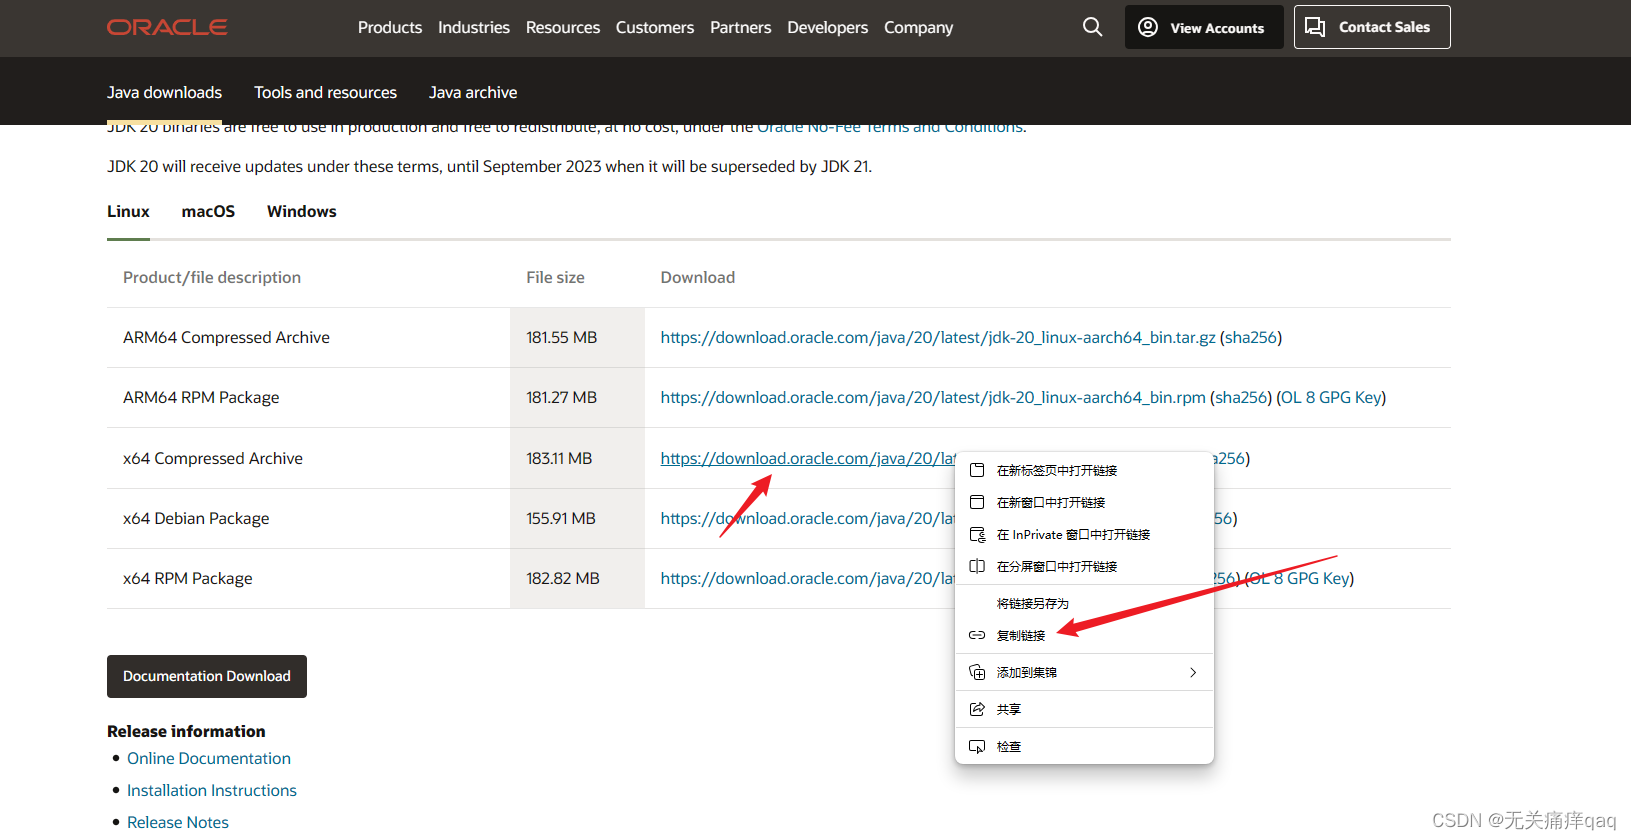Click open link in new window icon
The image size is (1631, 840).
[x=977, y=502]
